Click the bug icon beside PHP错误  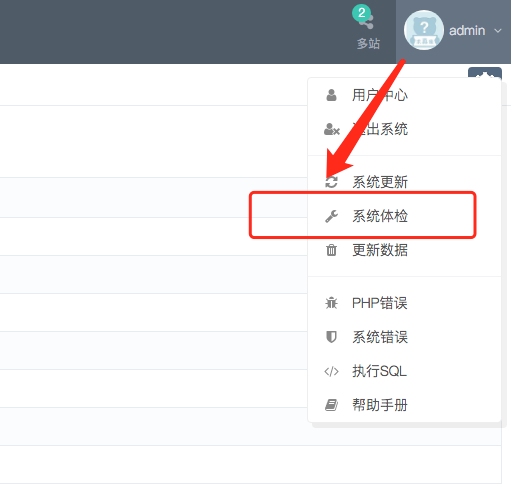[331, 303]
